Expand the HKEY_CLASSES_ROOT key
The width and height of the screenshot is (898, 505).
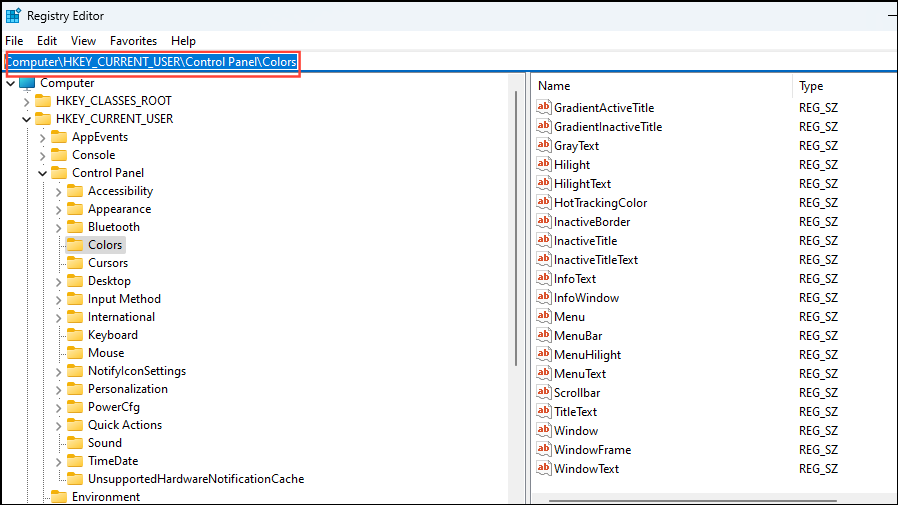(26, 102)
